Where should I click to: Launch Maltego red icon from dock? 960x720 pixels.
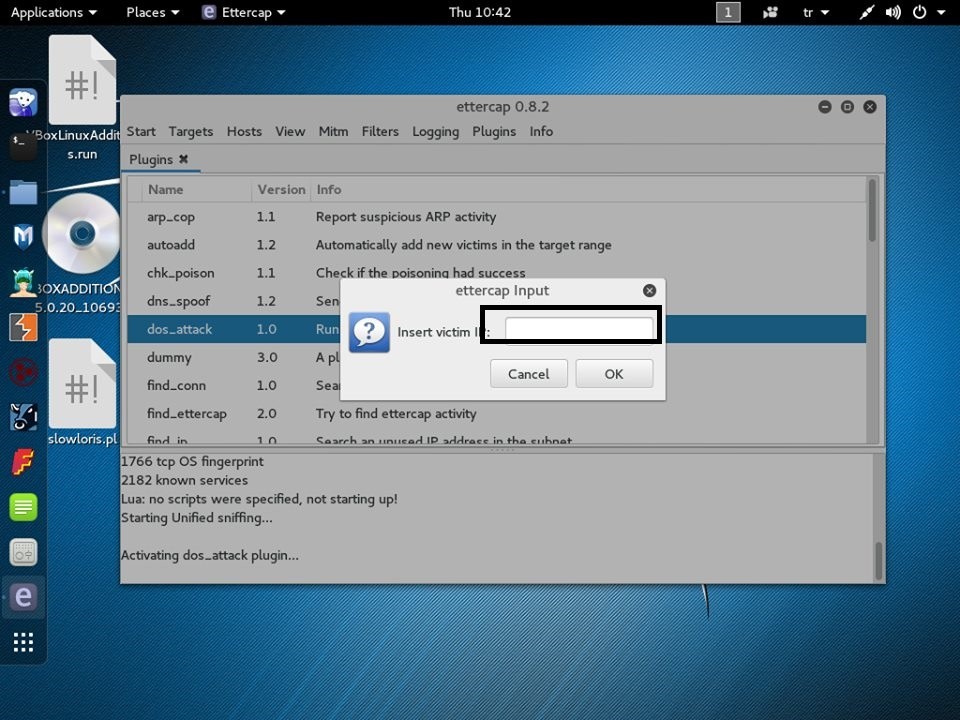click(23, 372)
